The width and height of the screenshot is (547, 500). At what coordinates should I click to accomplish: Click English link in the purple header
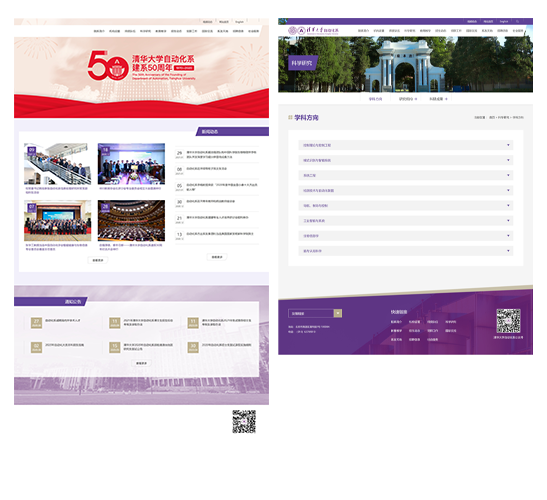(x=503, y=22)
